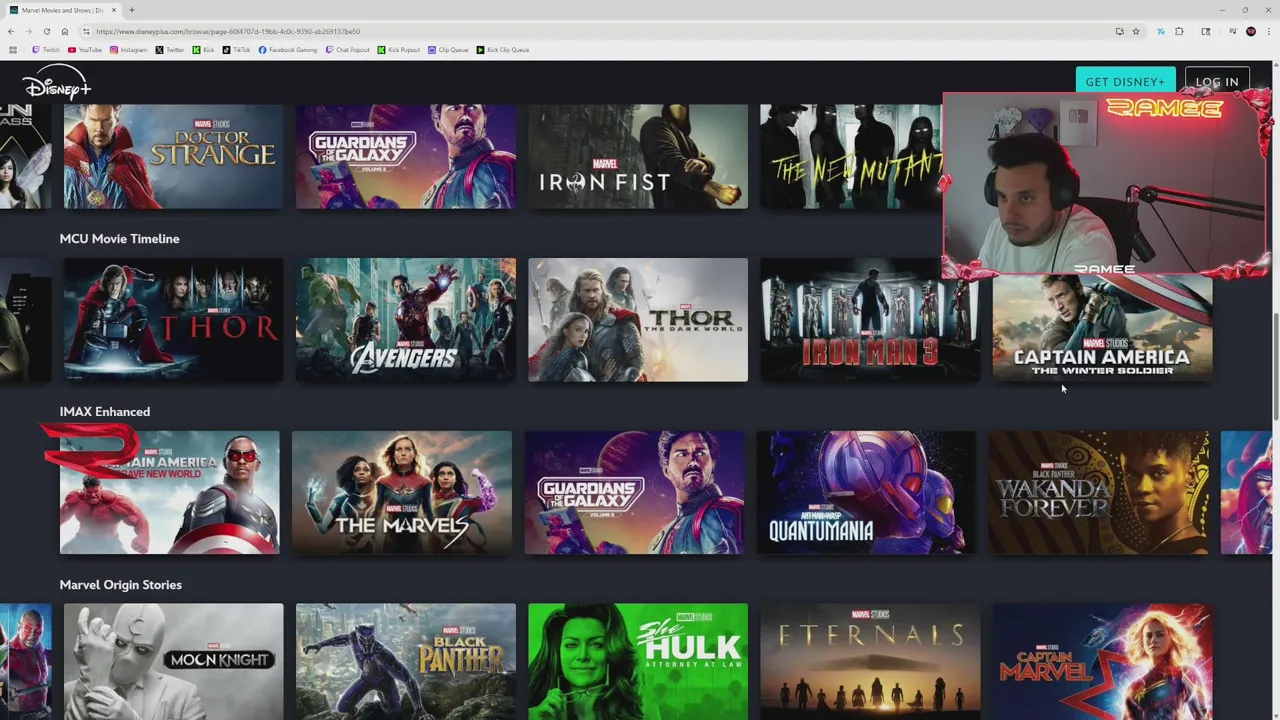
Task: Open the Black Panther tile
Action: pyautogui.click(x=406, y=661)
